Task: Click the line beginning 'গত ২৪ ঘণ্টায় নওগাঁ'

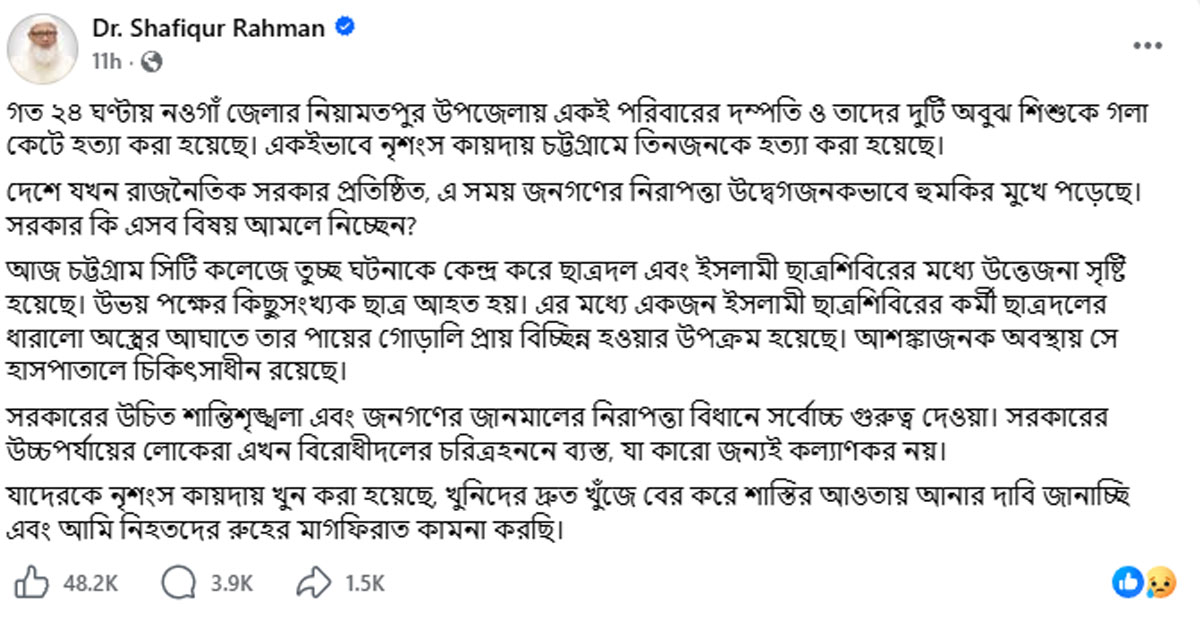Action: pyautogui.click(x=595, y=109)
